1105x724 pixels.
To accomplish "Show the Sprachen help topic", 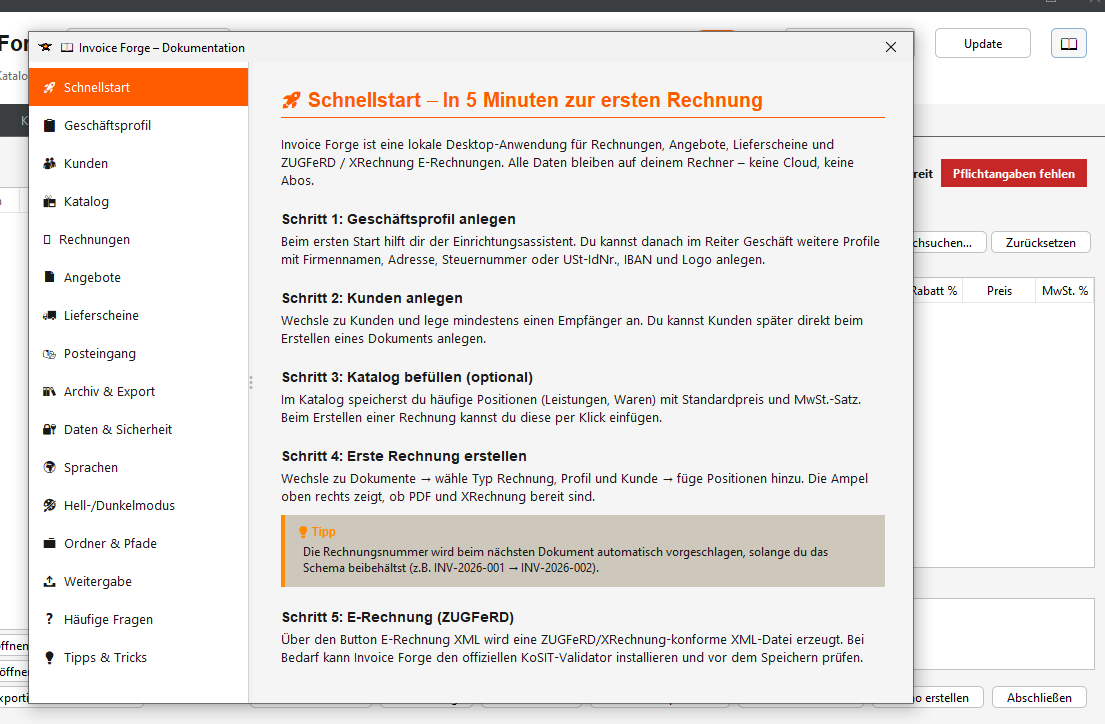I will (x=139, y=468).
